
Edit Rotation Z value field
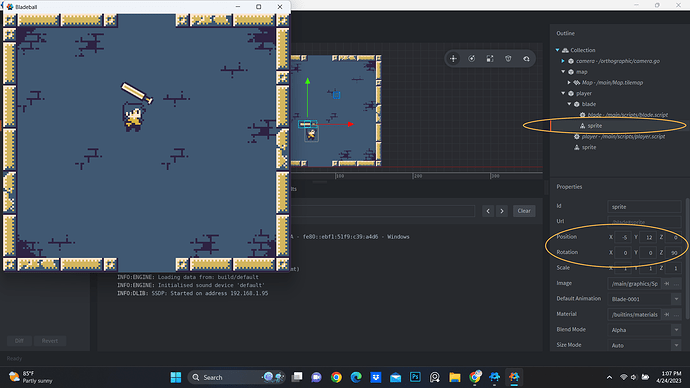click(673, 253)
